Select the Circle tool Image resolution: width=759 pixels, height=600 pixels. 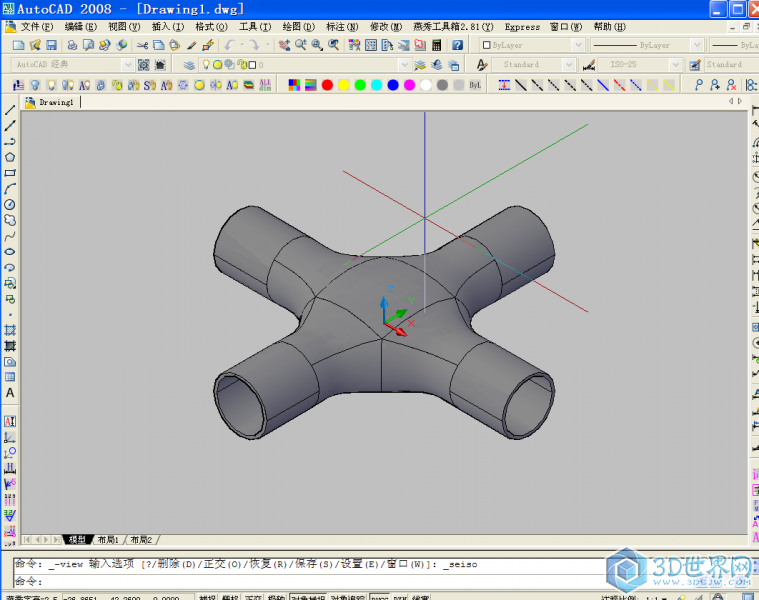[10, 205]
